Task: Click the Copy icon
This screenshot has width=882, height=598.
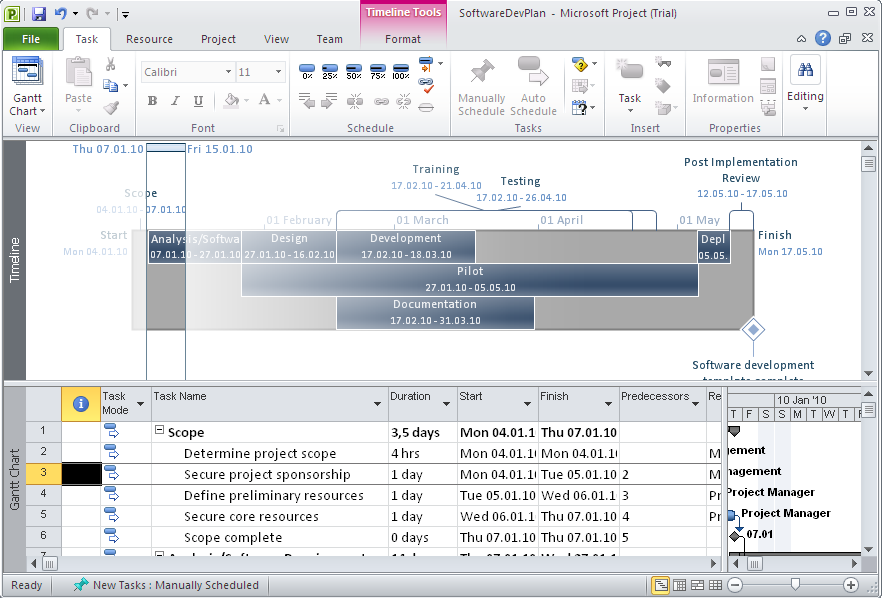Action: 110,86
